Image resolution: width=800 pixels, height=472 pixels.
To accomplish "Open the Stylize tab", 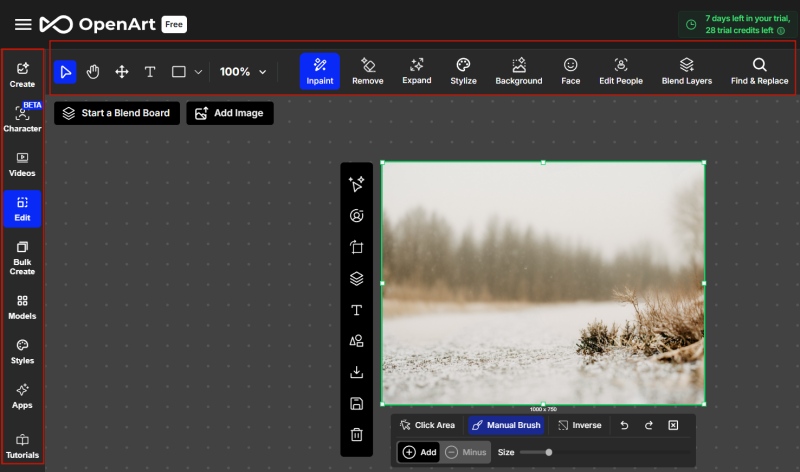I will coord(463,71).
